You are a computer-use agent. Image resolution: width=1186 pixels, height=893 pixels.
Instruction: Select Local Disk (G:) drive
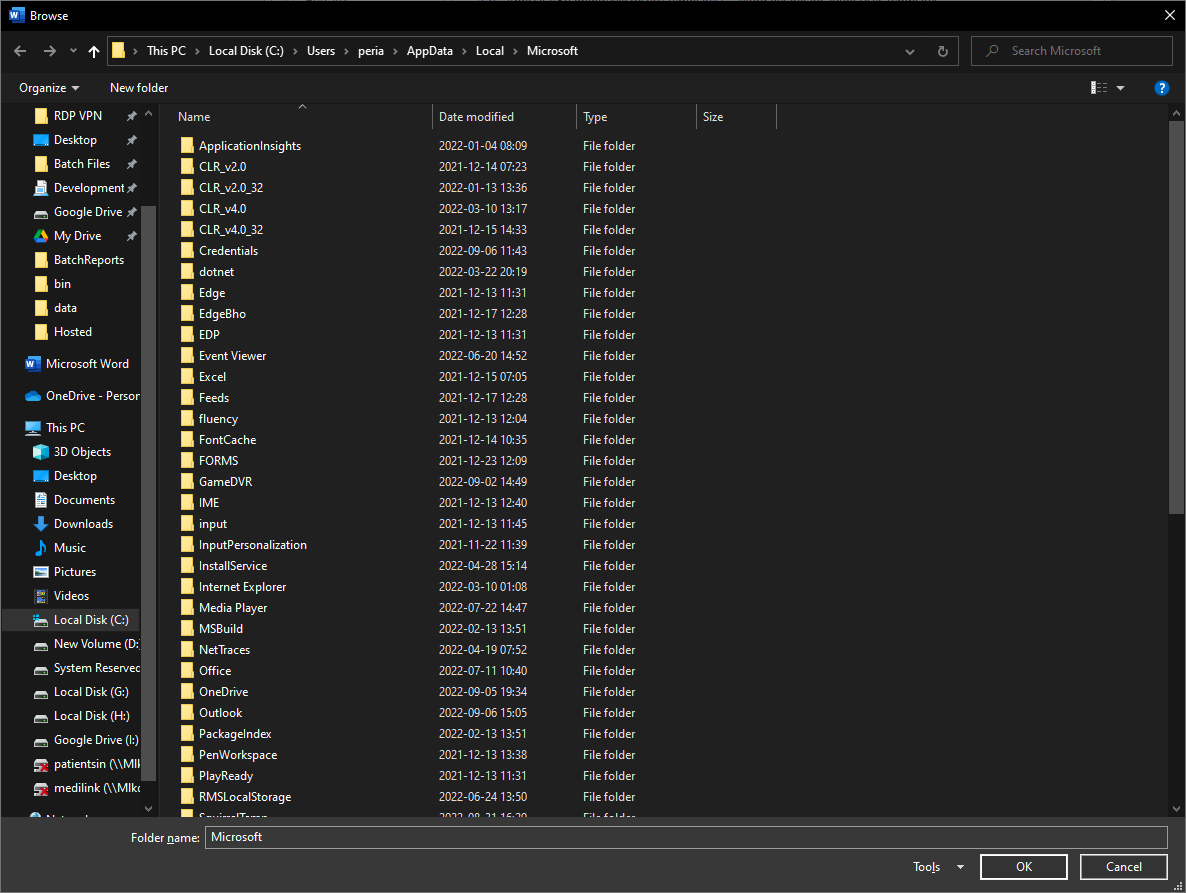coord(91,692)
